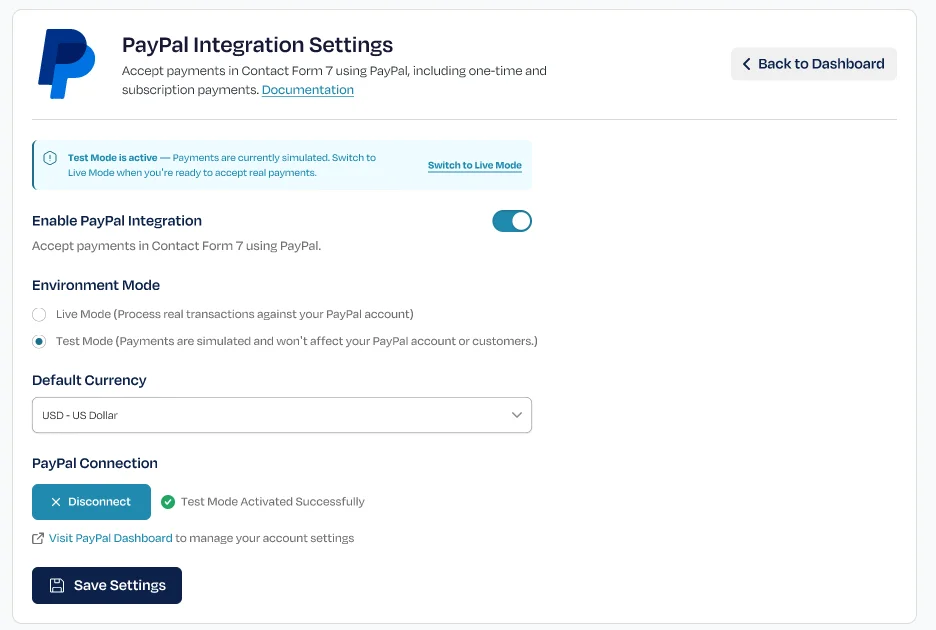
Task: Click the Enable PayPal Integration label
Action: tap(117, 221)
